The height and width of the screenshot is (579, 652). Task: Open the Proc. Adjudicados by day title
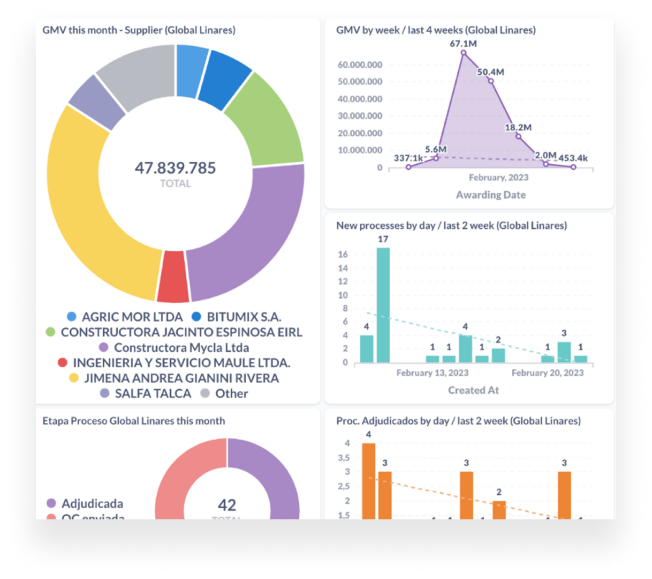[x=458, y=421]
